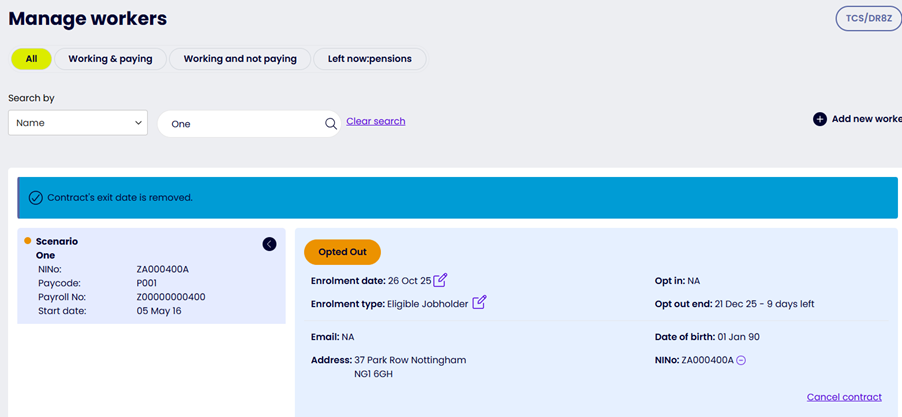Viewport: 902px width, 417px height.
Task: Click the search magnifier icon
Action: coord(331,124)
